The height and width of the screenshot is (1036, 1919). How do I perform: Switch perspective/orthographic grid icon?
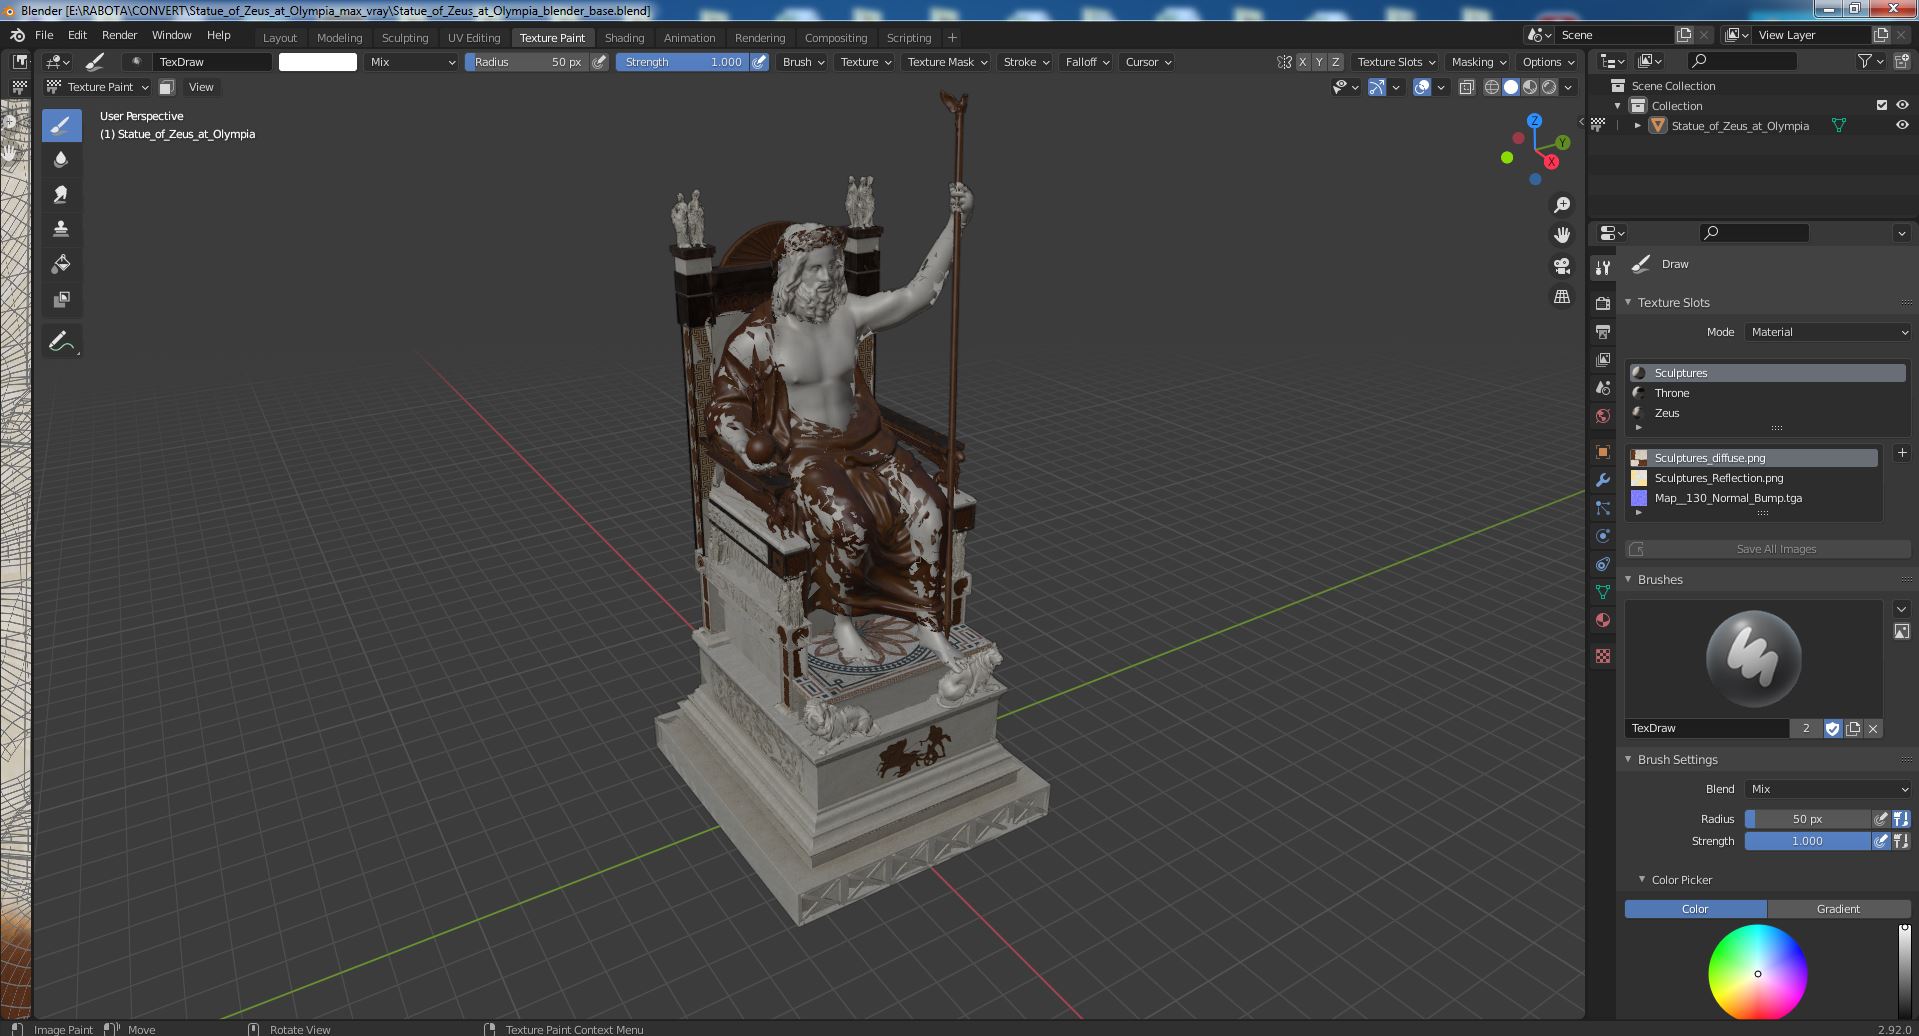point(1561,297)
